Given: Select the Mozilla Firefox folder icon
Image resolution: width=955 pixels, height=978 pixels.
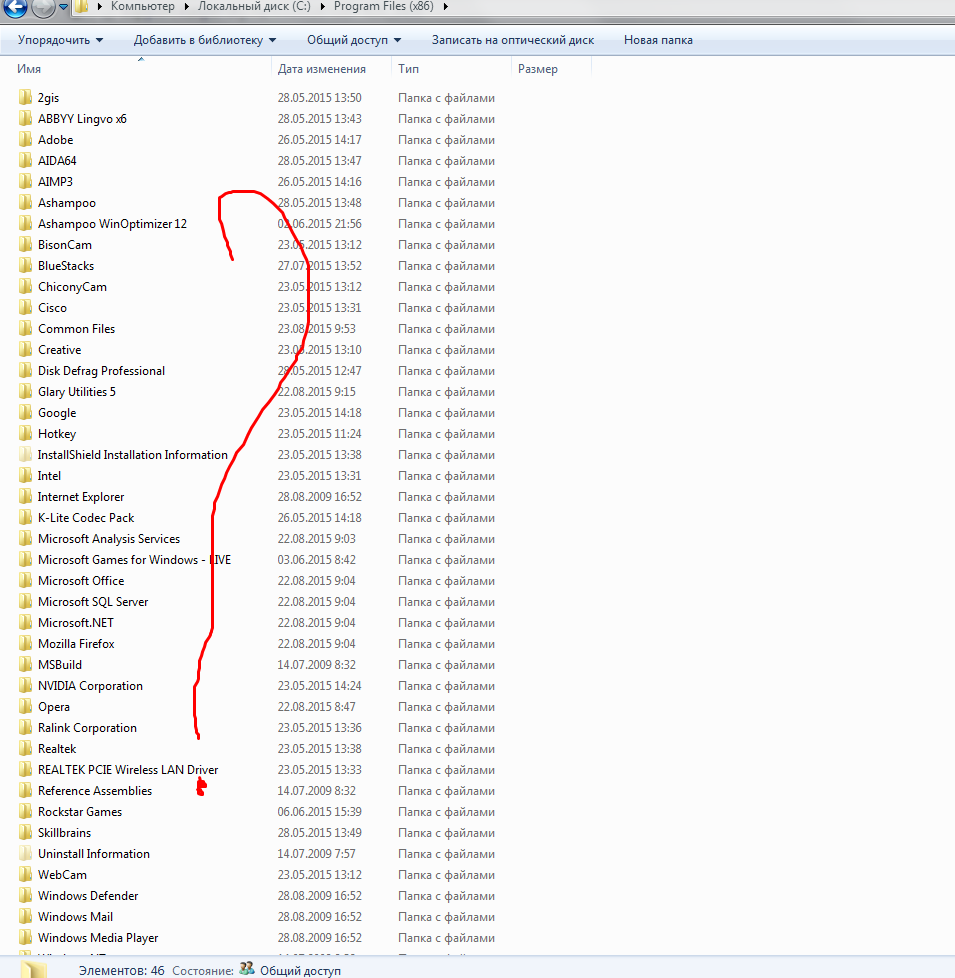Looking at the screenshot, I should [25, 644].
